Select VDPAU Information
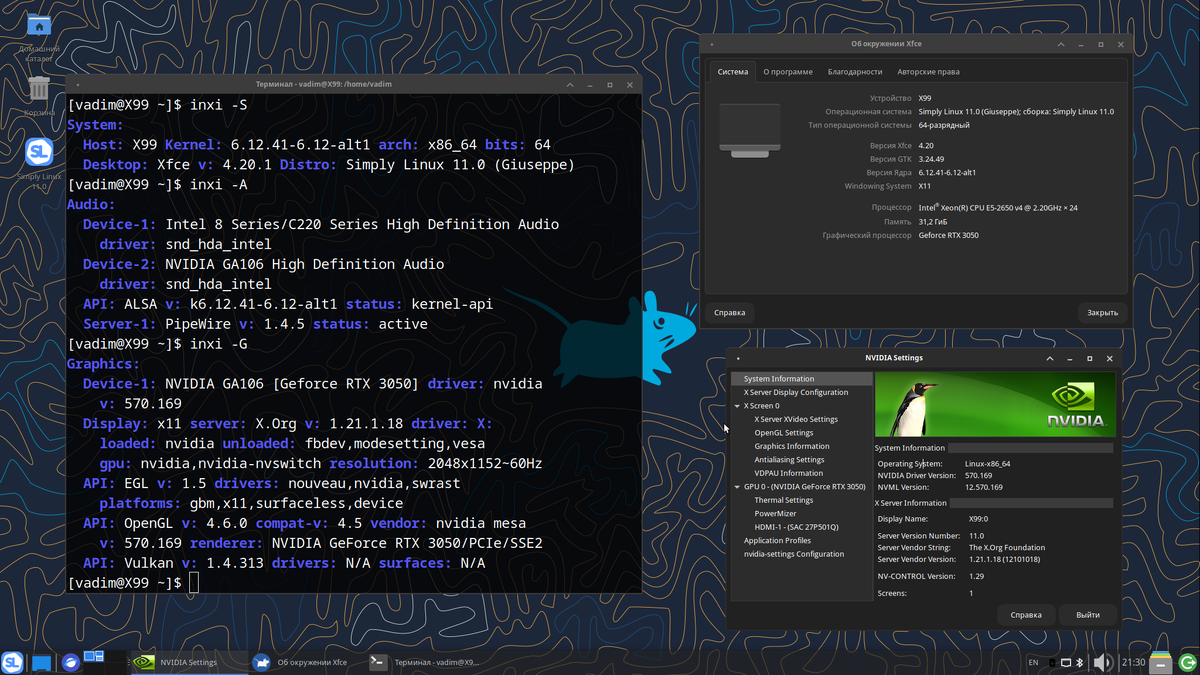The width and height of the screenshot is (1200, 675). coord(789,473)
